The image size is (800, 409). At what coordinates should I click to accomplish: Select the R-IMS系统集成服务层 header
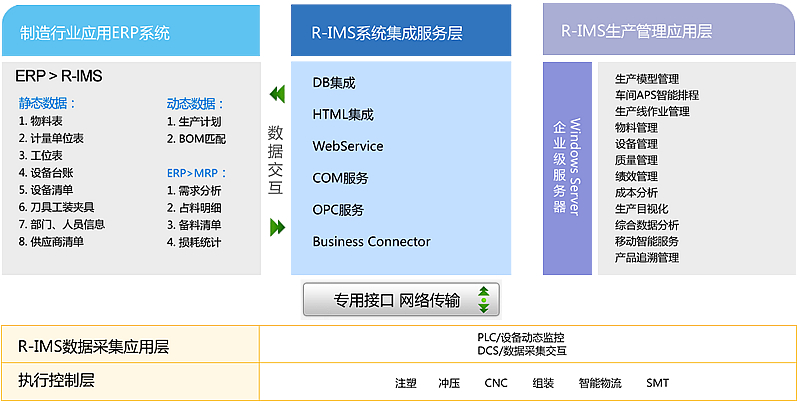(x=401, y=31)
